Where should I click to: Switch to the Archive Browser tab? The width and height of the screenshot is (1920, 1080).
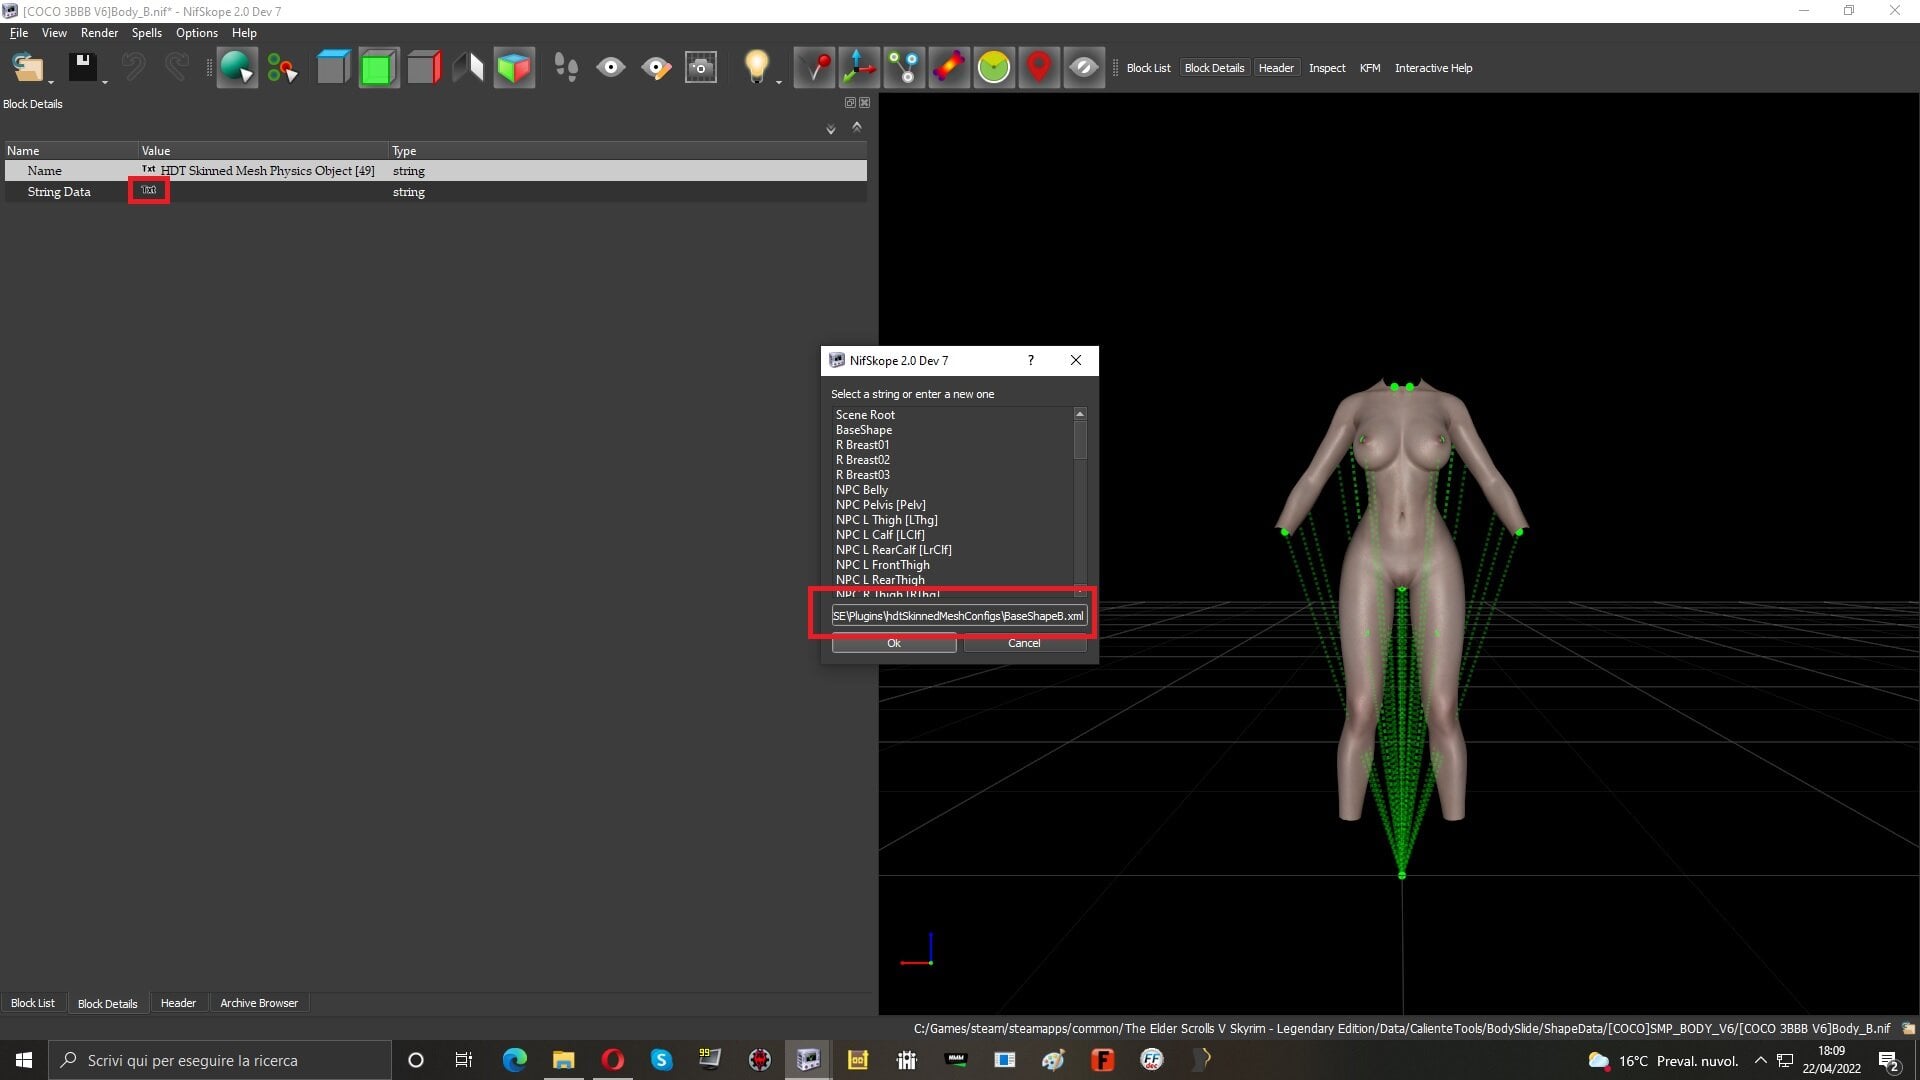tap(259, 1003)
